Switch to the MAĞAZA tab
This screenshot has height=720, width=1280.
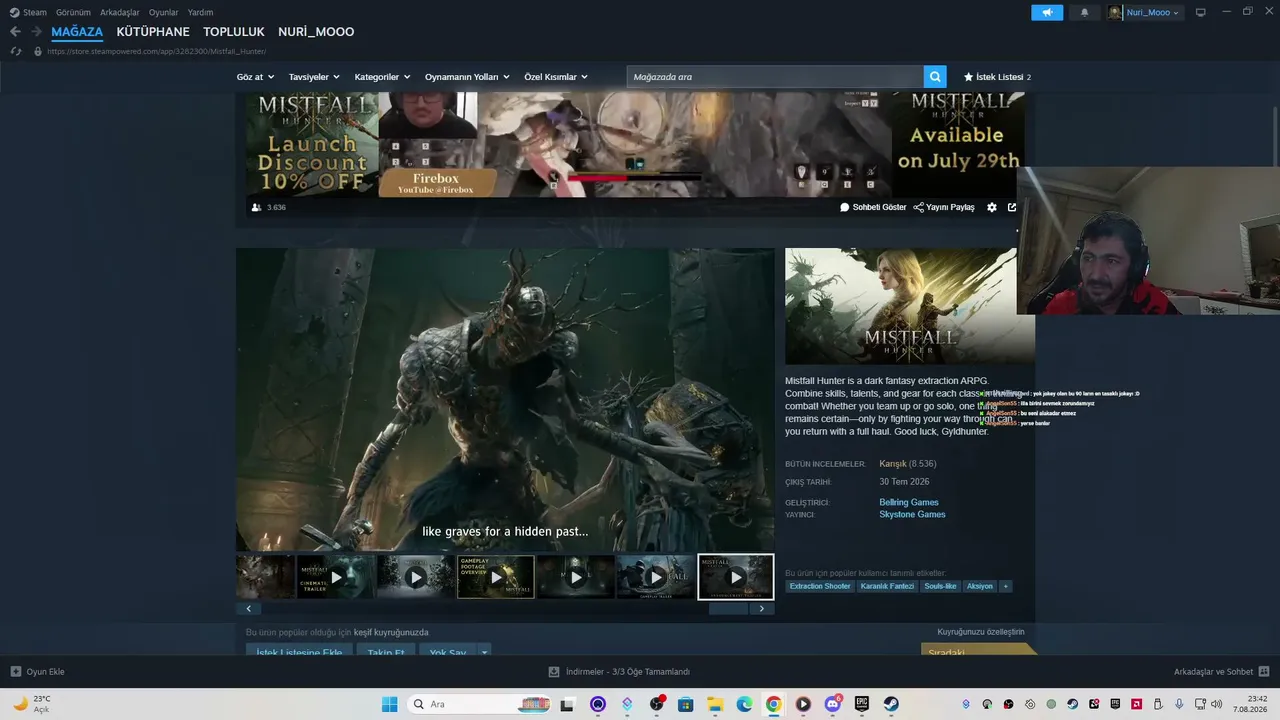coord(77,32)
